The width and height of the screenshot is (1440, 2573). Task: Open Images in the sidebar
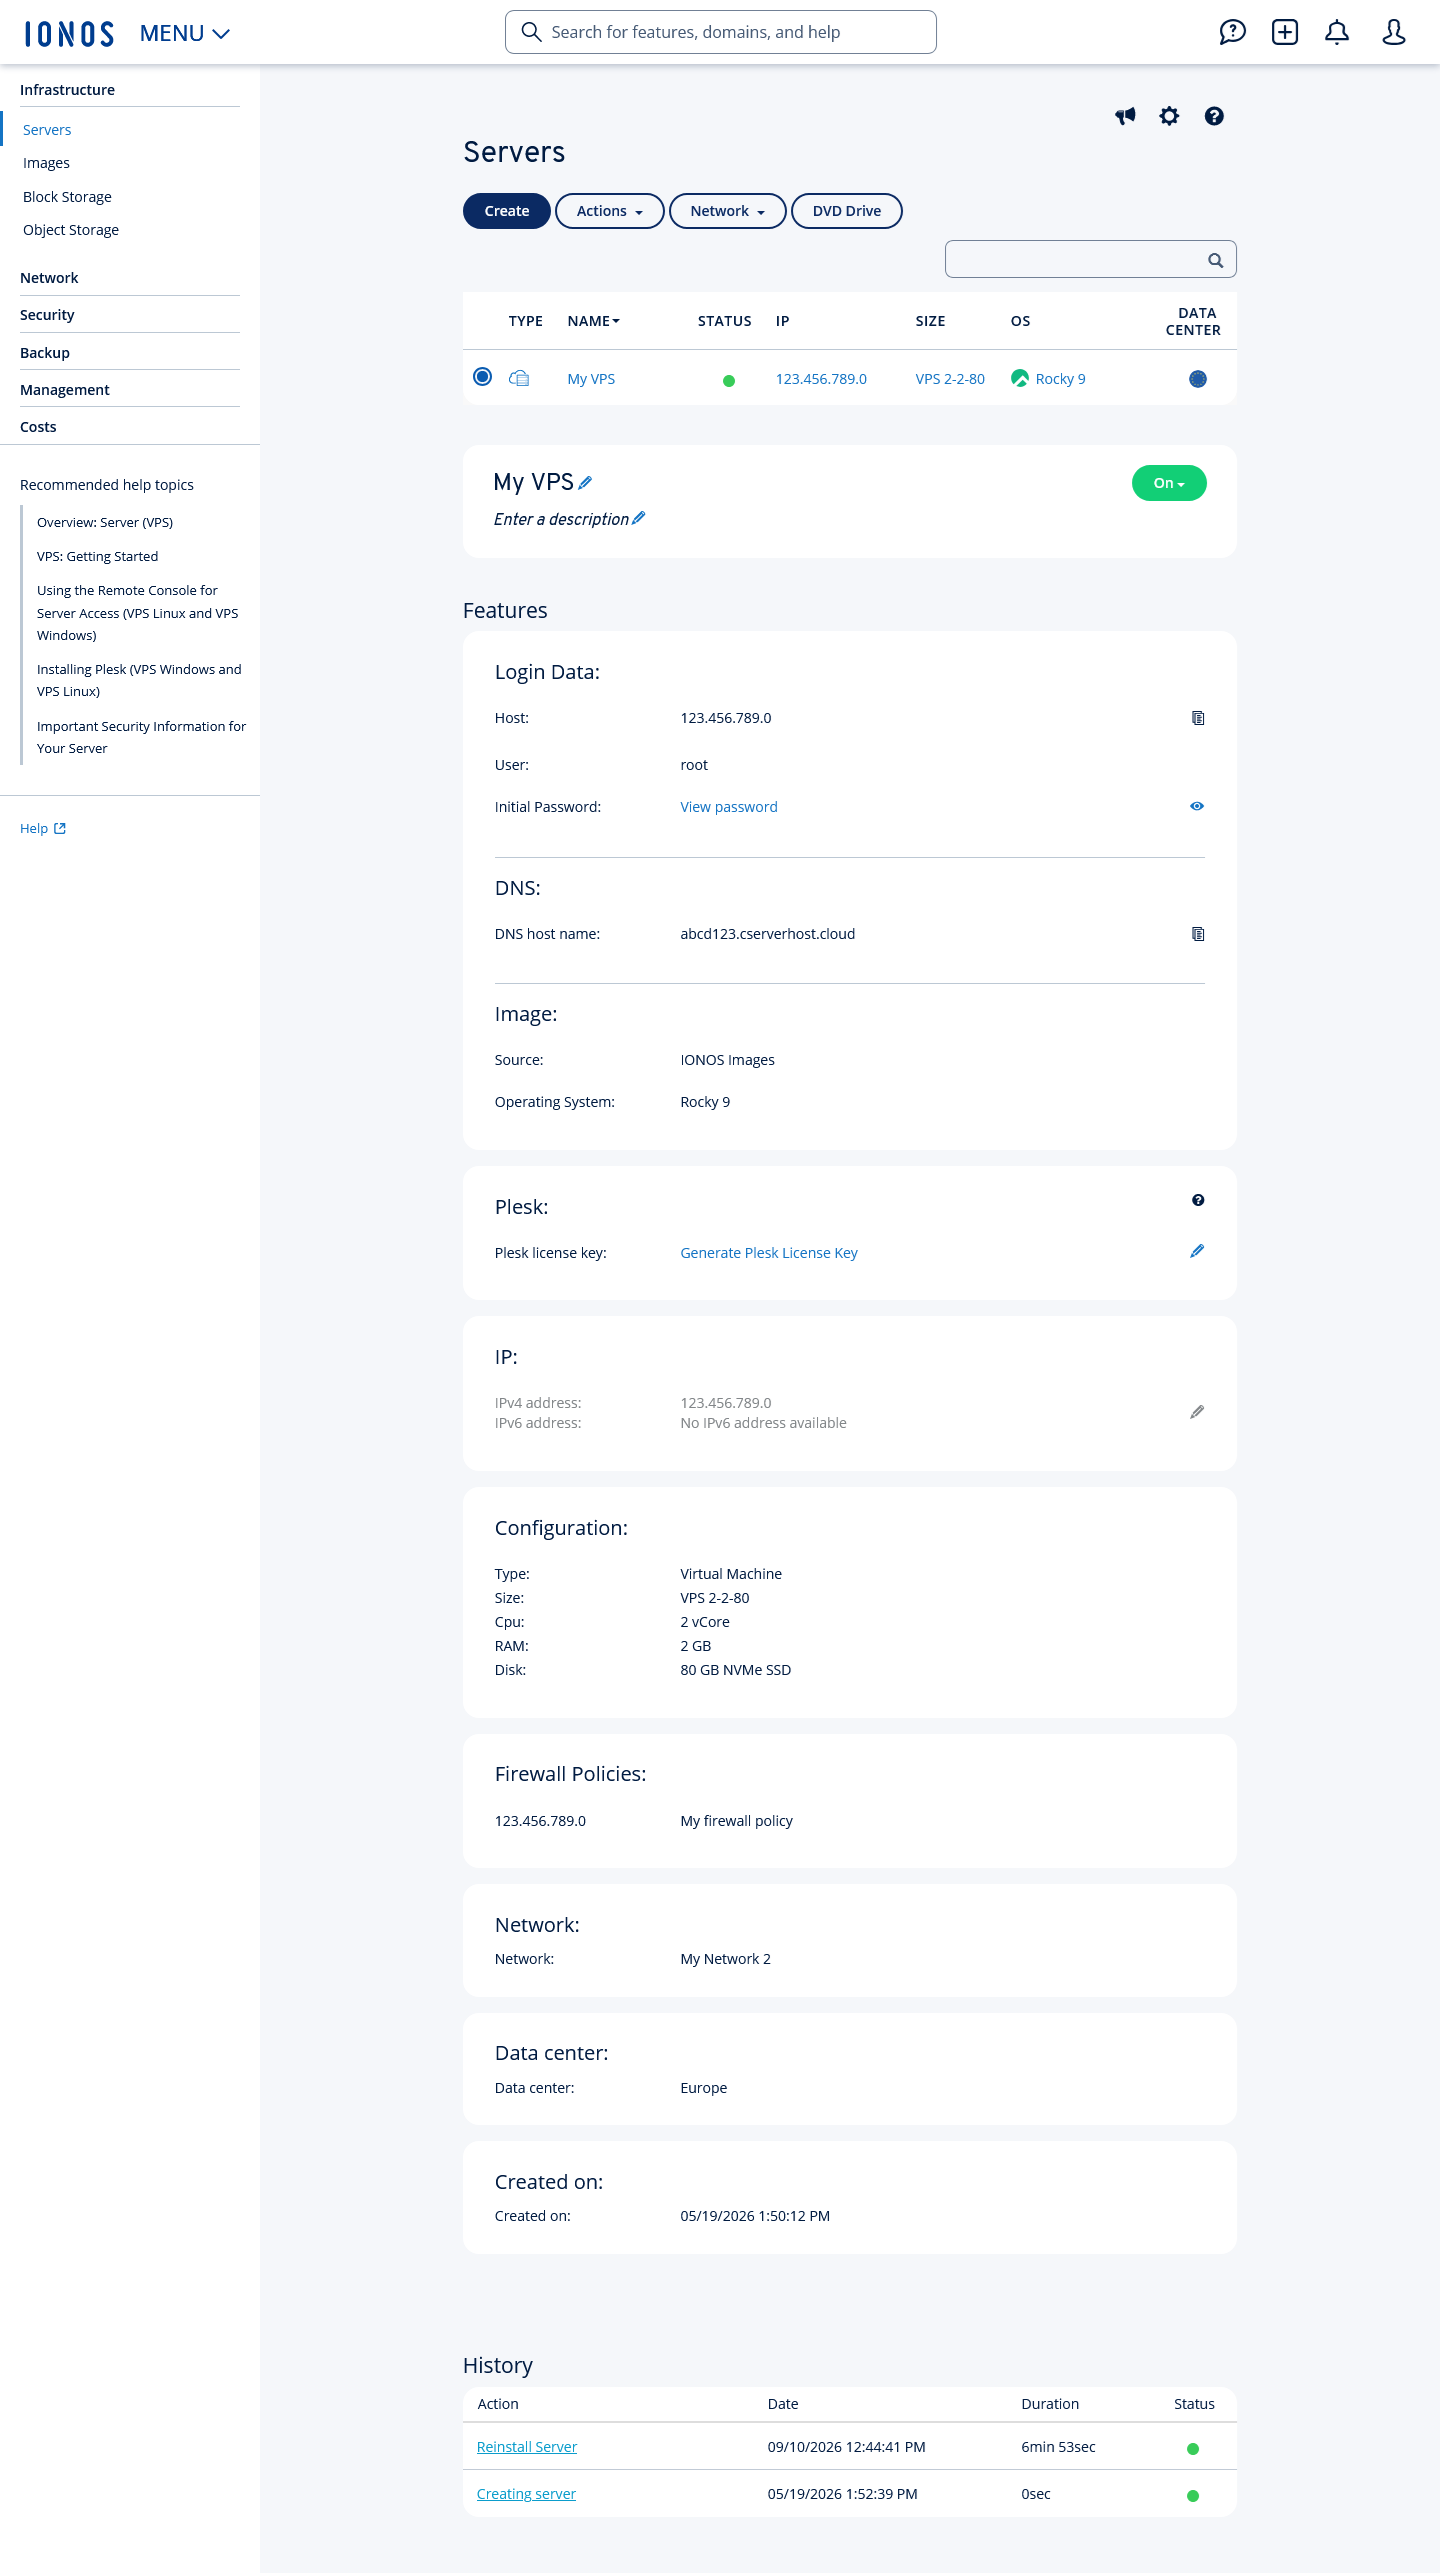pyautogui.click(x=46, y=163)
